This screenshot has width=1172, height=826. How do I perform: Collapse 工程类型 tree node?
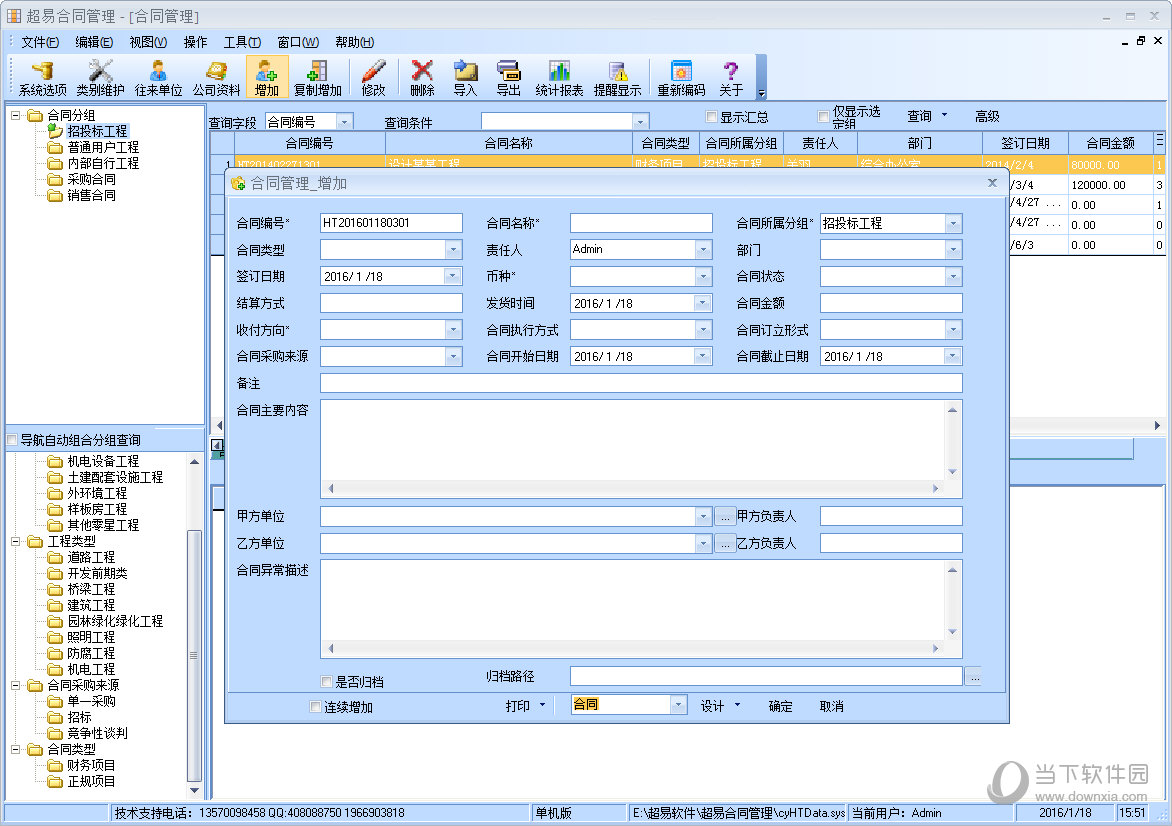(15, 541)
